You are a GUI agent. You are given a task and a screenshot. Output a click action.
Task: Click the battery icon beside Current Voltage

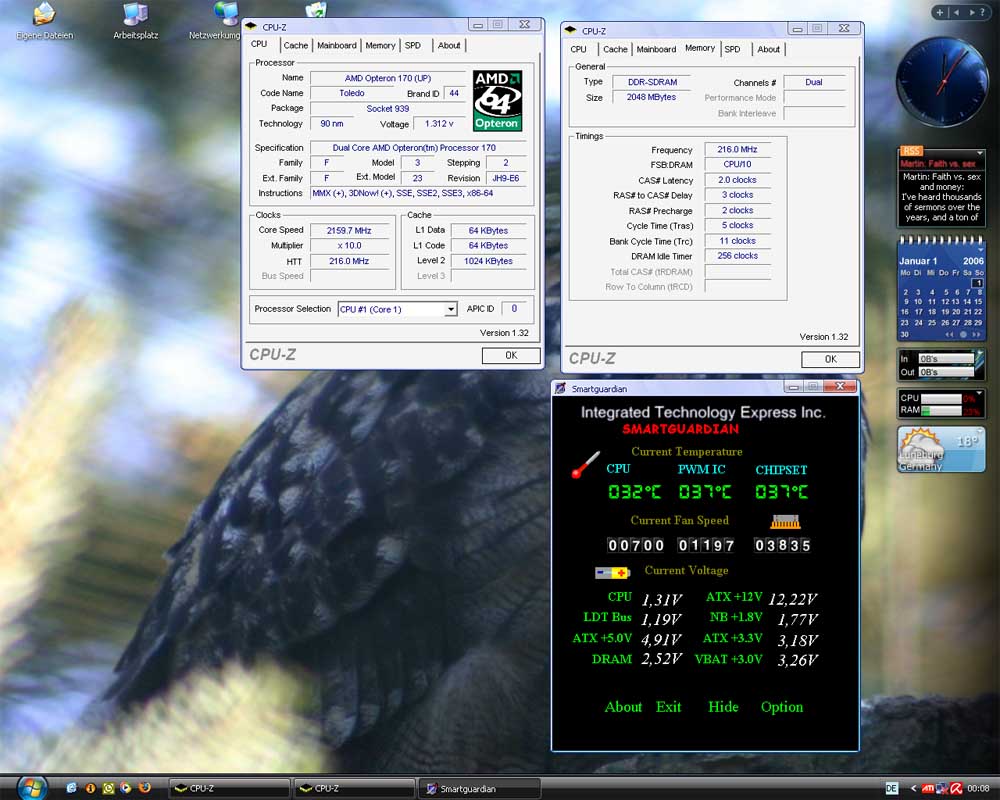tap(612, 572)
